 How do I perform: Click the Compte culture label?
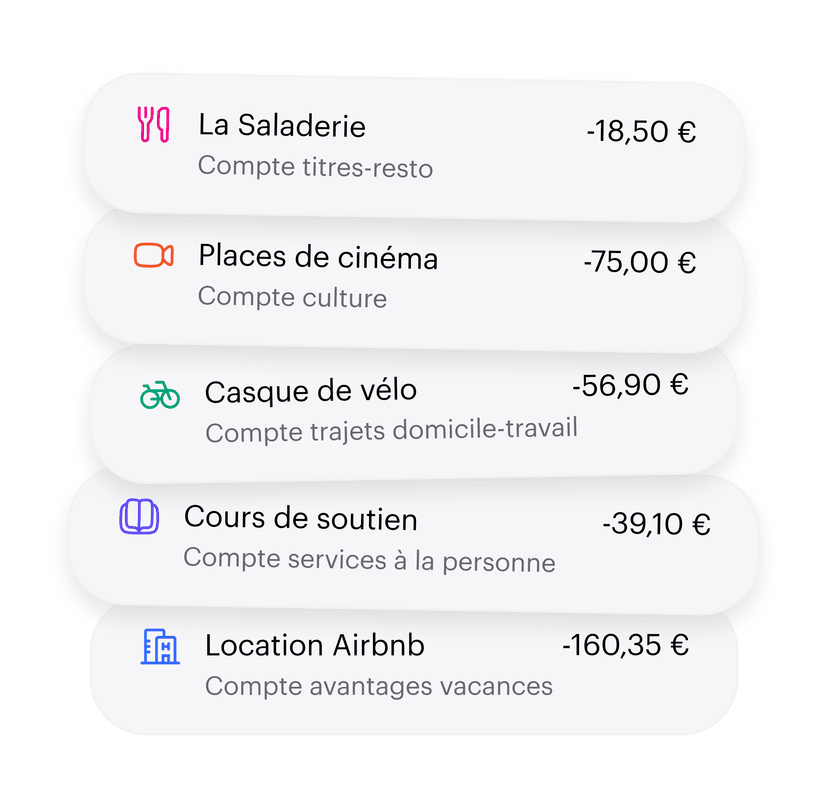click(291, 298)
